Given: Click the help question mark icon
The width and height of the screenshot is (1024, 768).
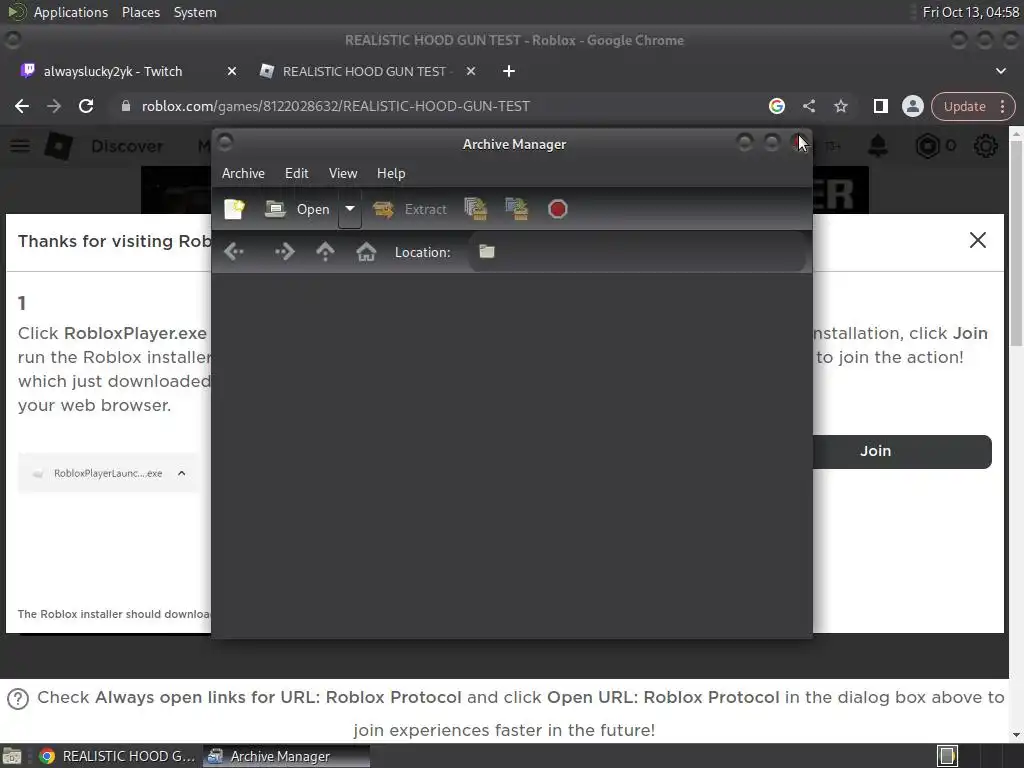Looking at the screenshot, I should pos(18,699).
